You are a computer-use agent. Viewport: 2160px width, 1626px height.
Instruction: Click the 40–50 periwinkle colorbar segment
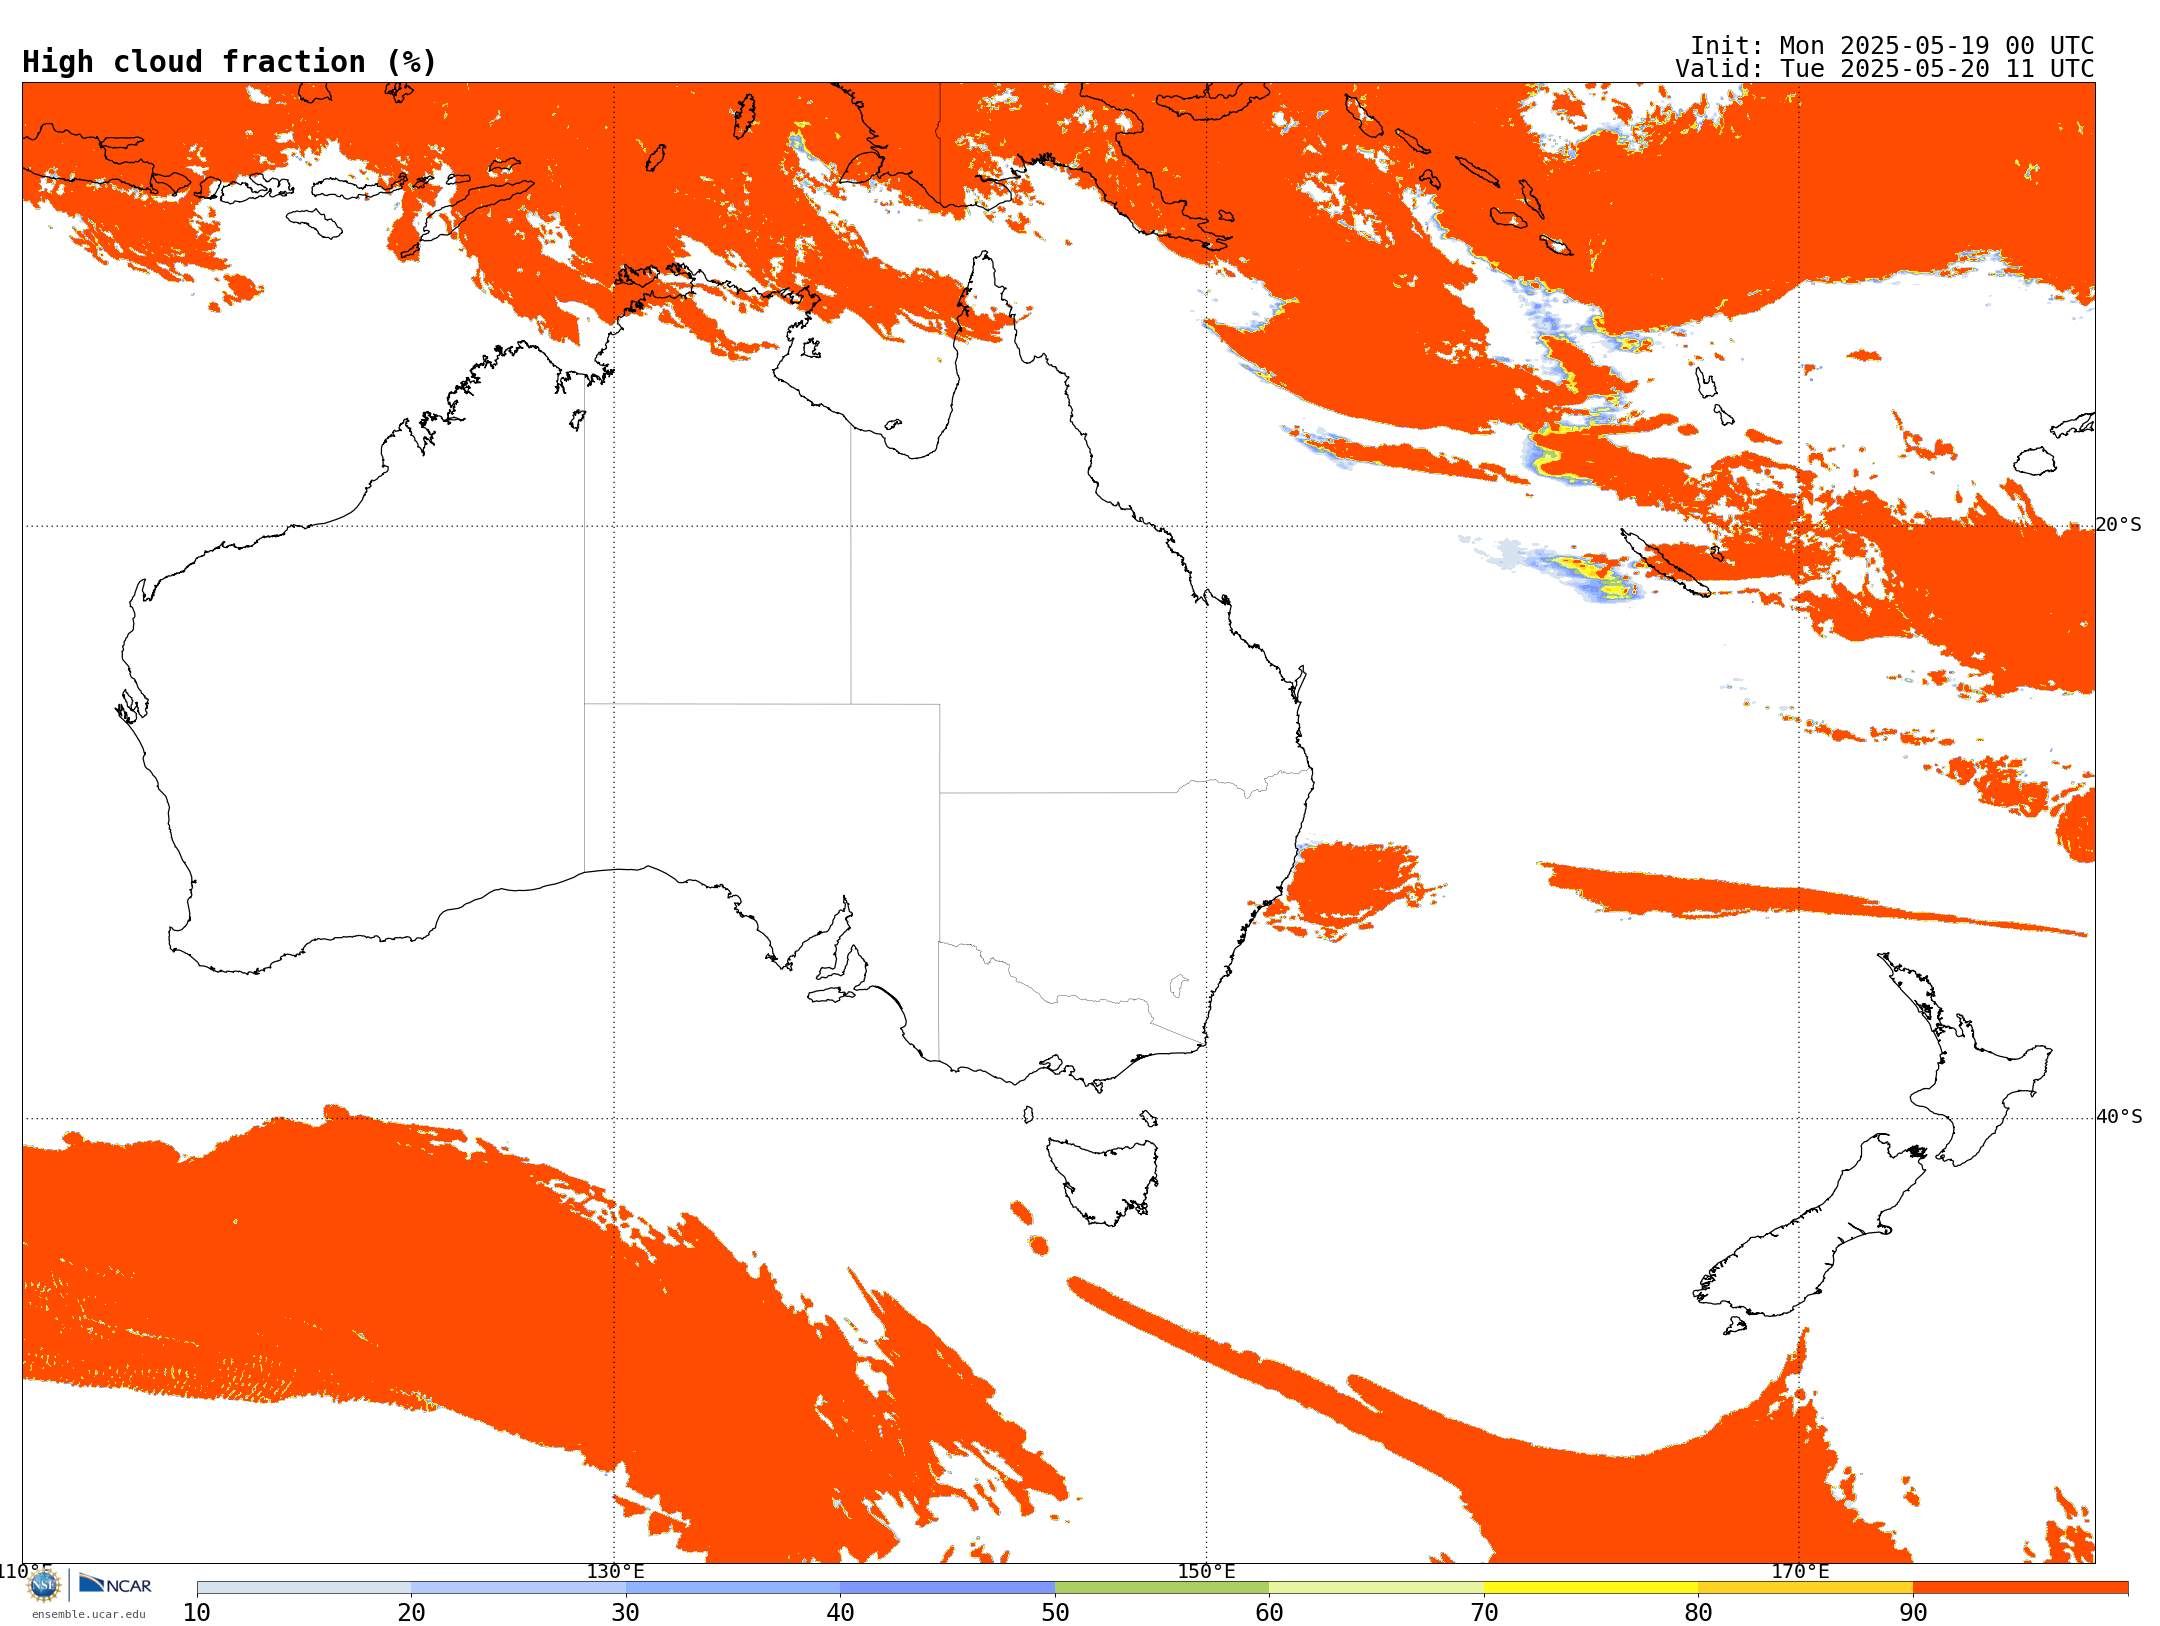947,1588
